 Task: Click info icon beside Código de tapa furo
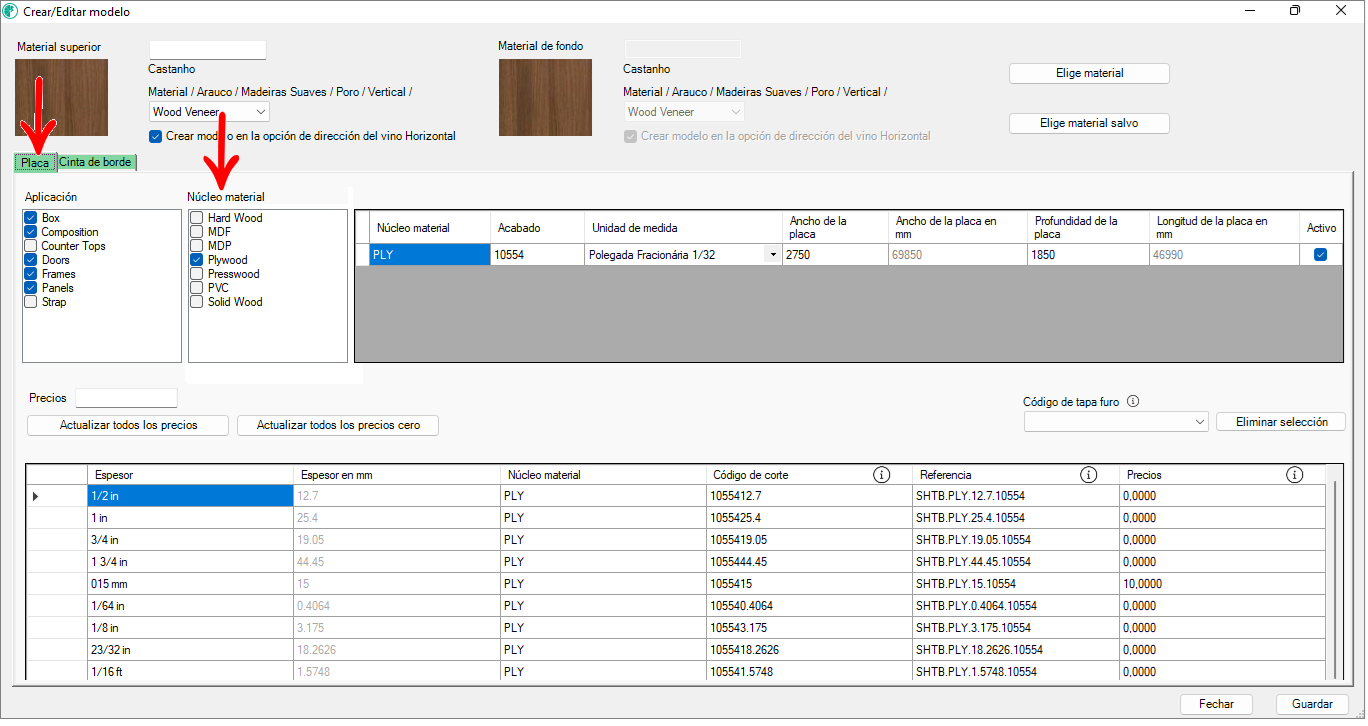tap(1133, 402)
